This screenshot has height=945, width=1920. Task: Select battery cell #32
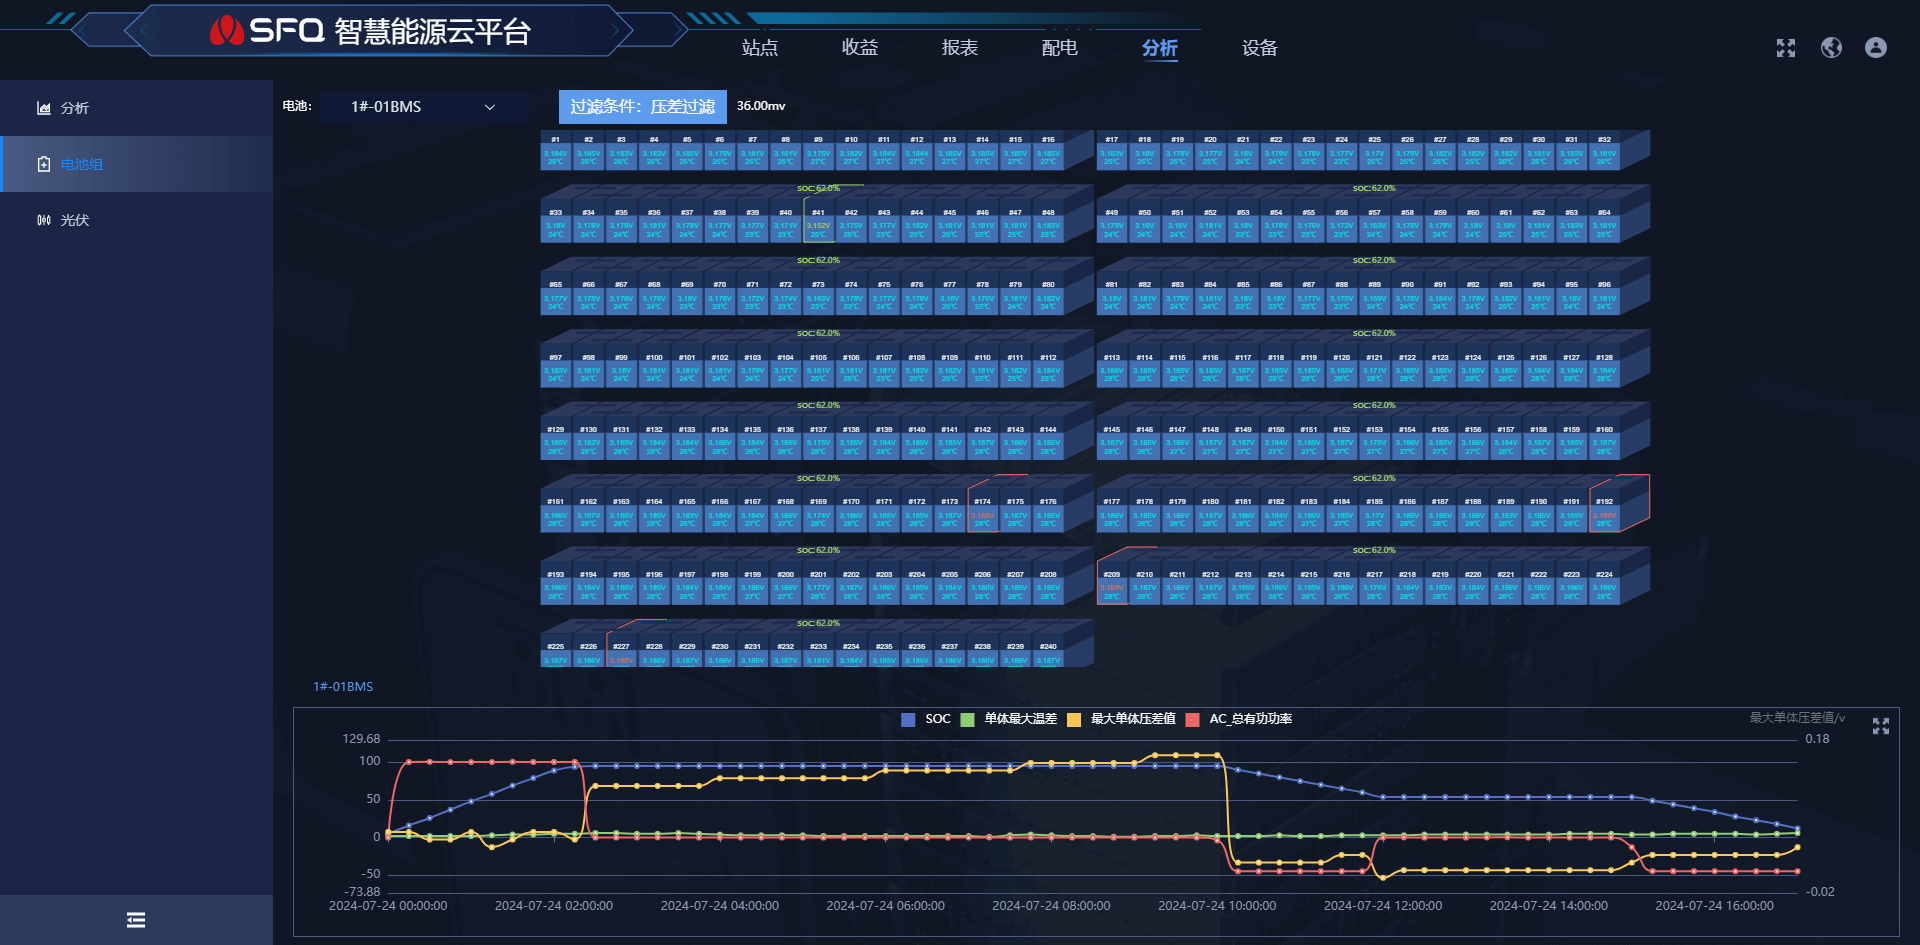click(1604, 151)
